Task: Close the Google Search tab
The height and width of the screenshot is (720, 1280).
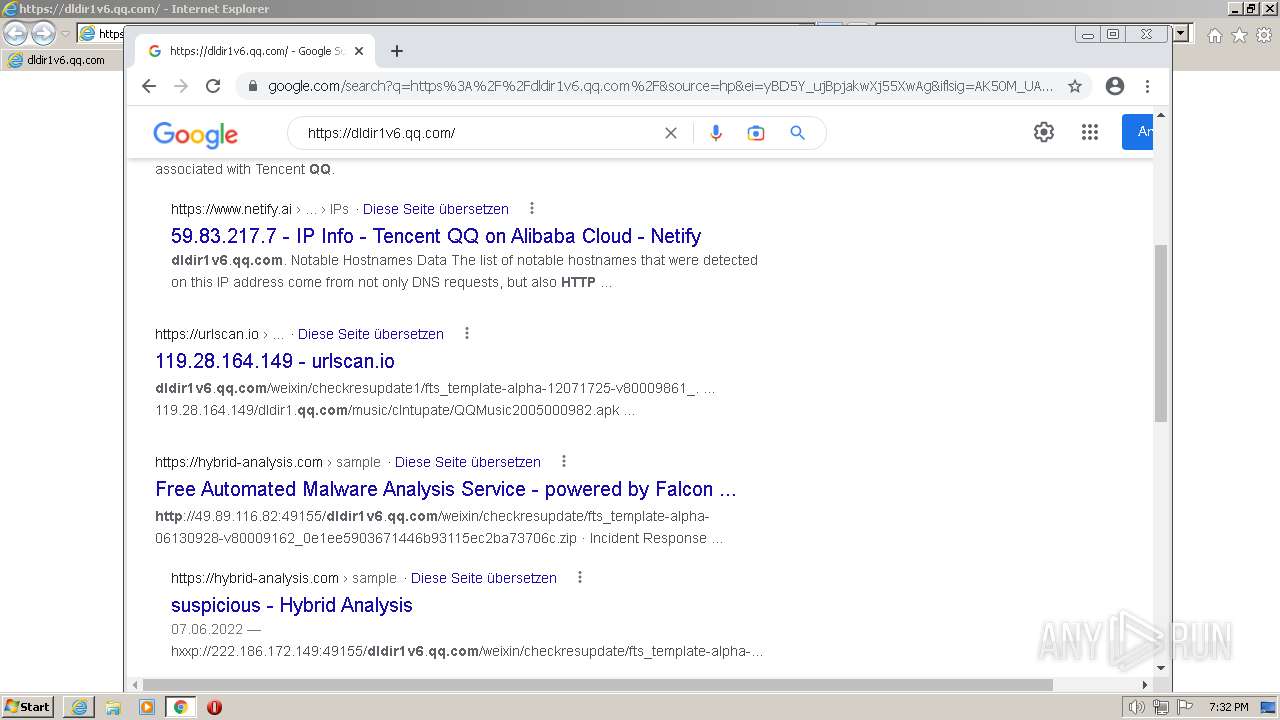Action: [x=359, y=51]
